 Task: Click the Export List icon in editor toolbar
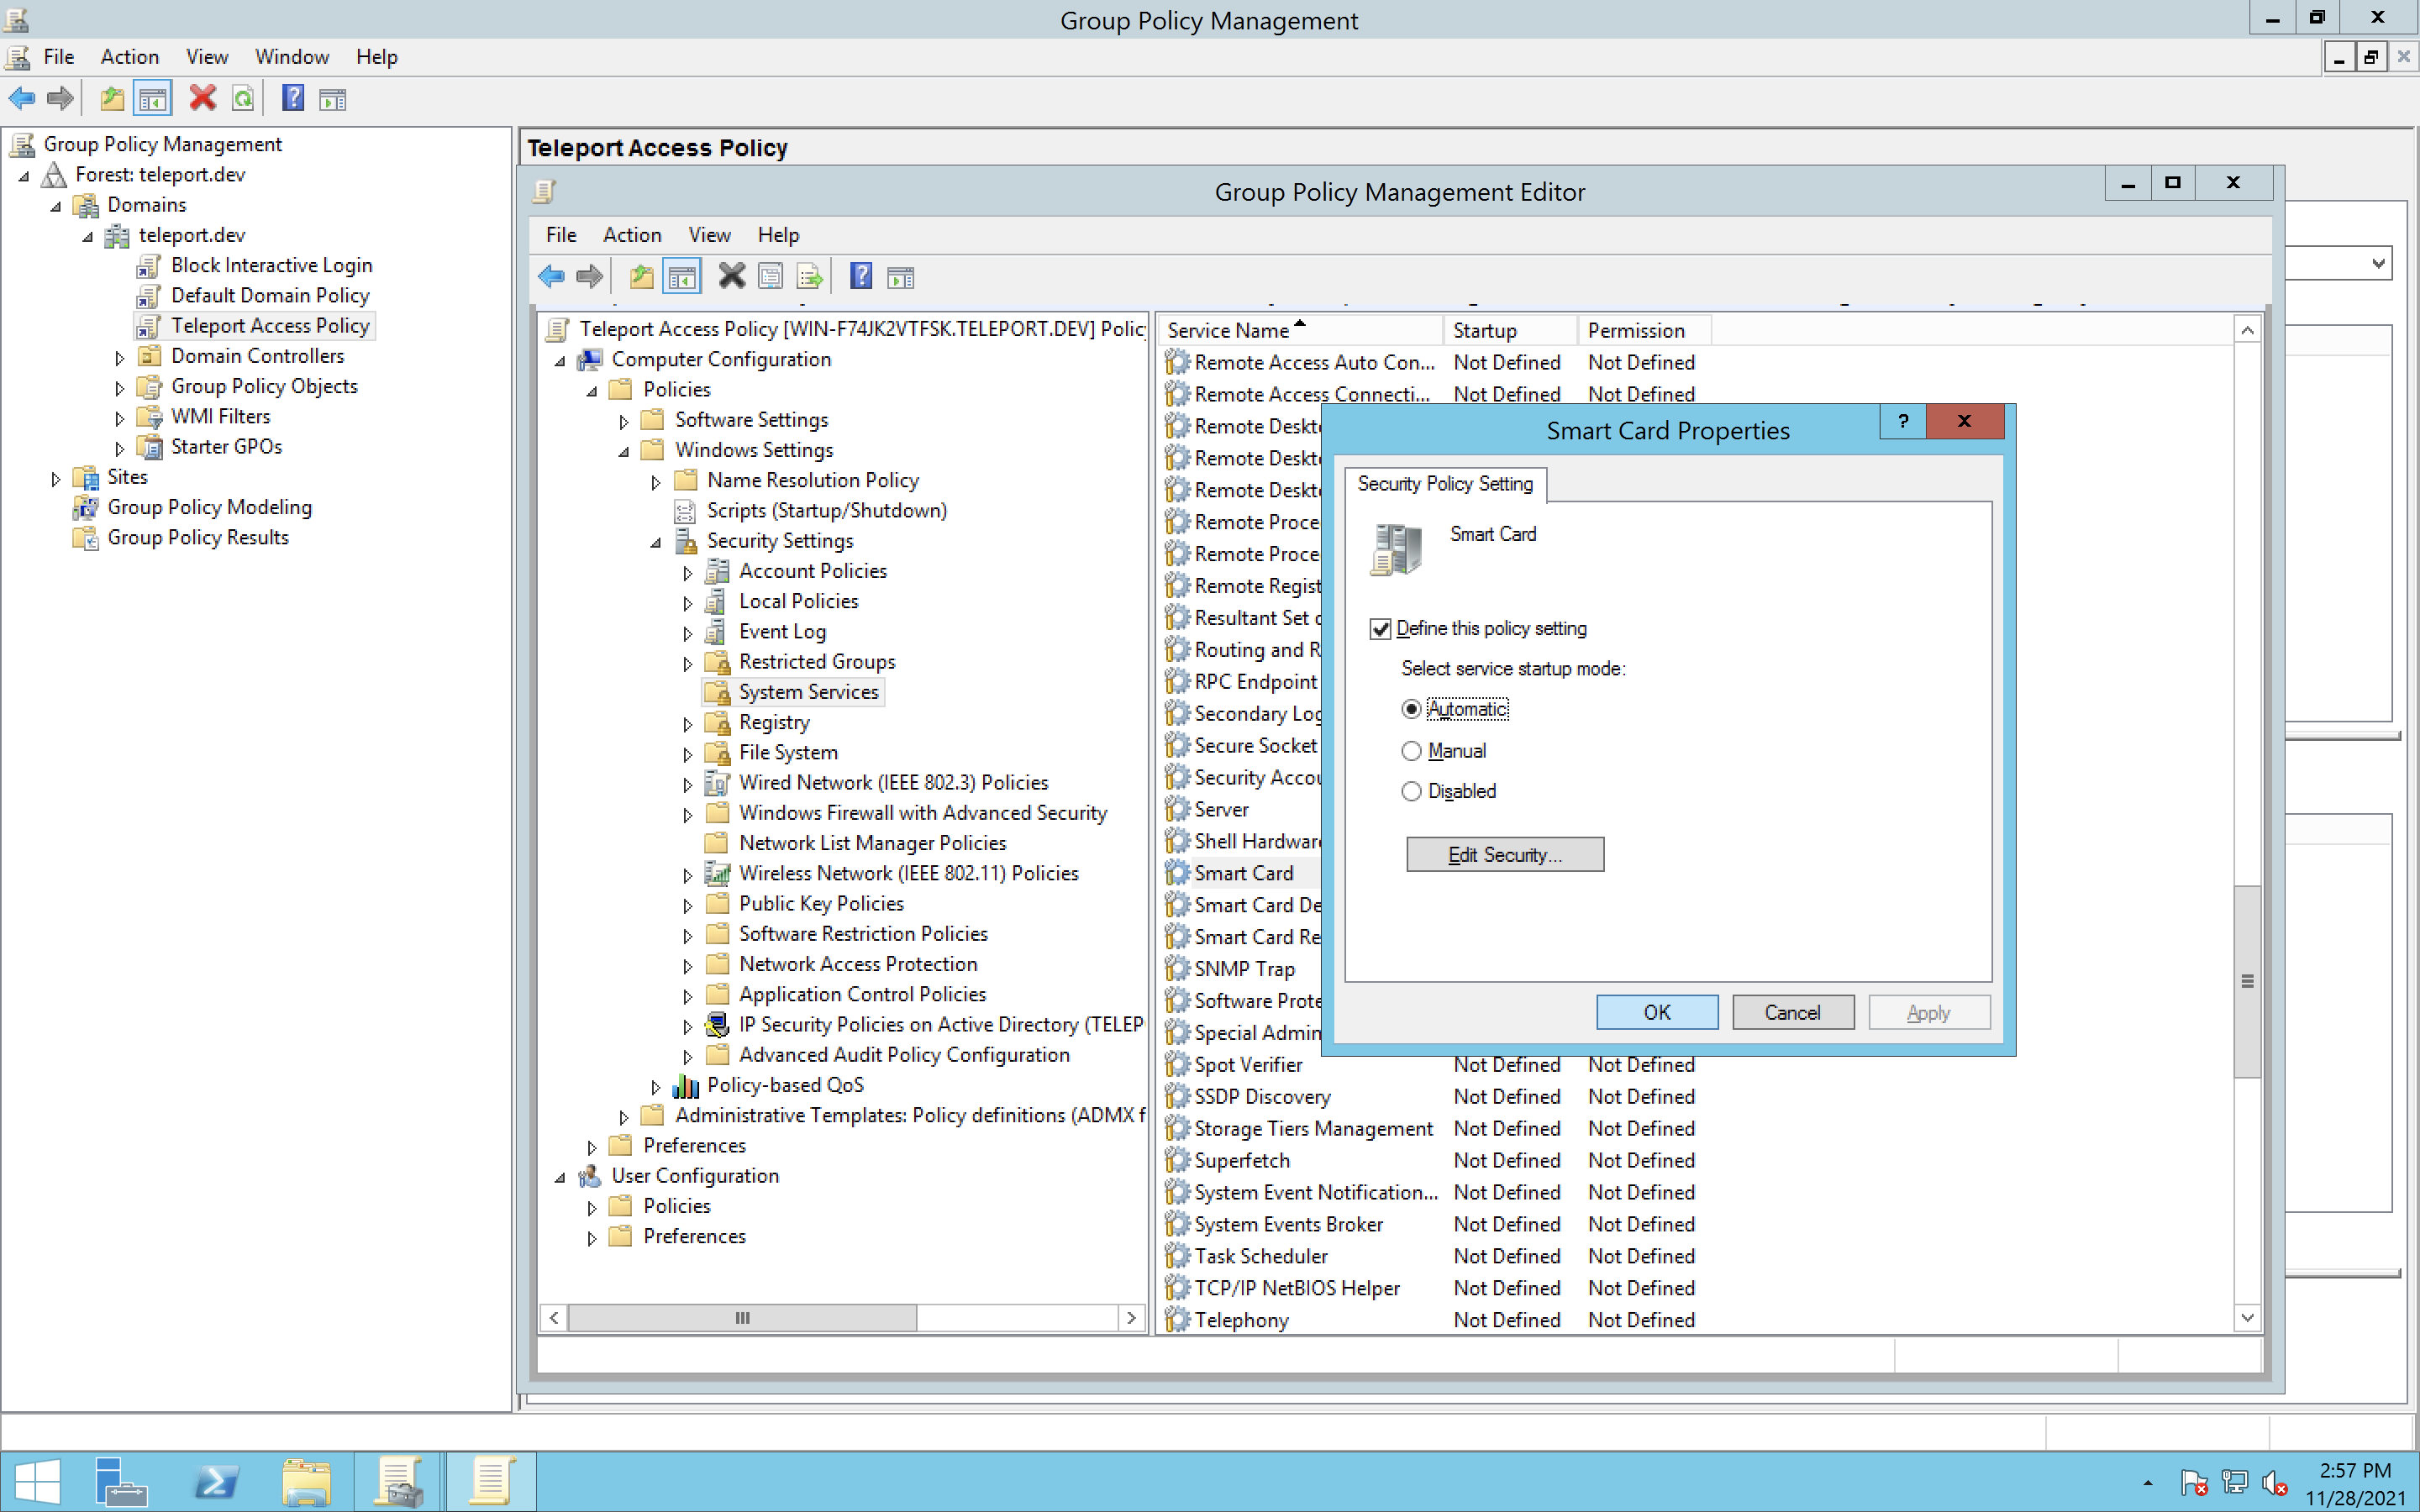809,277
